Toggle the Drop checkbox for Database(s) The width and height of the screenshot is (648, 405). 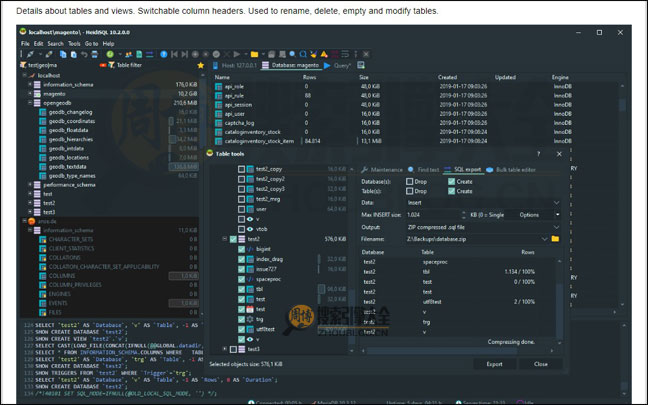pyautogui.click(x=409, y=181)
